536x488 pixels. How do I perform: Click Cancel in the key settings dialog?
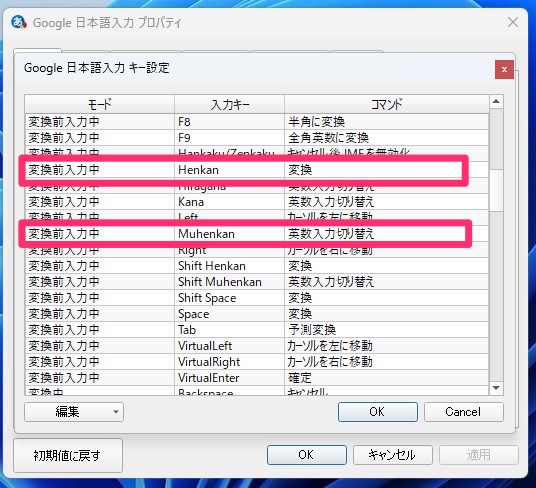coord(464,412)
